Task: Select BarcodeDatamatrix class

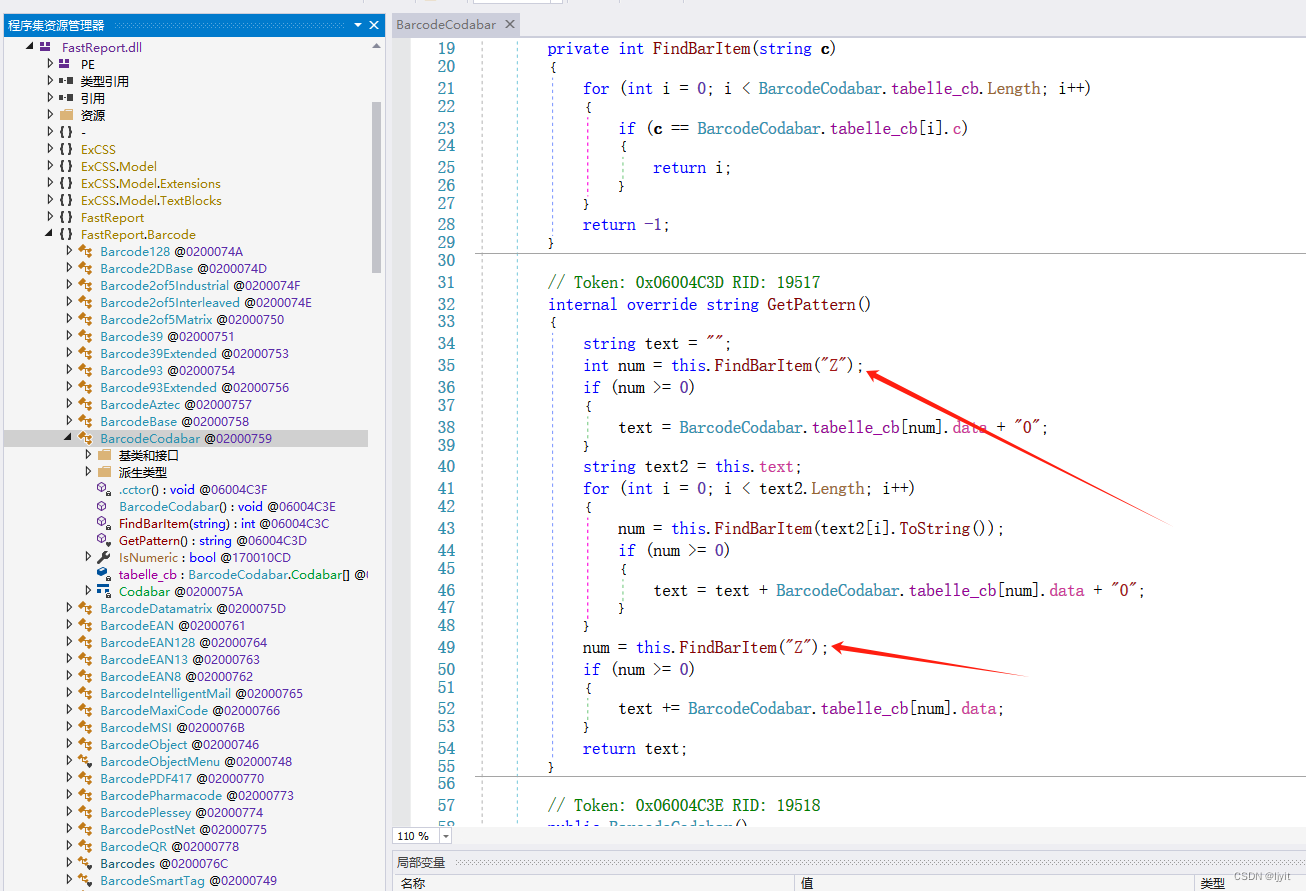Action: pos(193,608)
